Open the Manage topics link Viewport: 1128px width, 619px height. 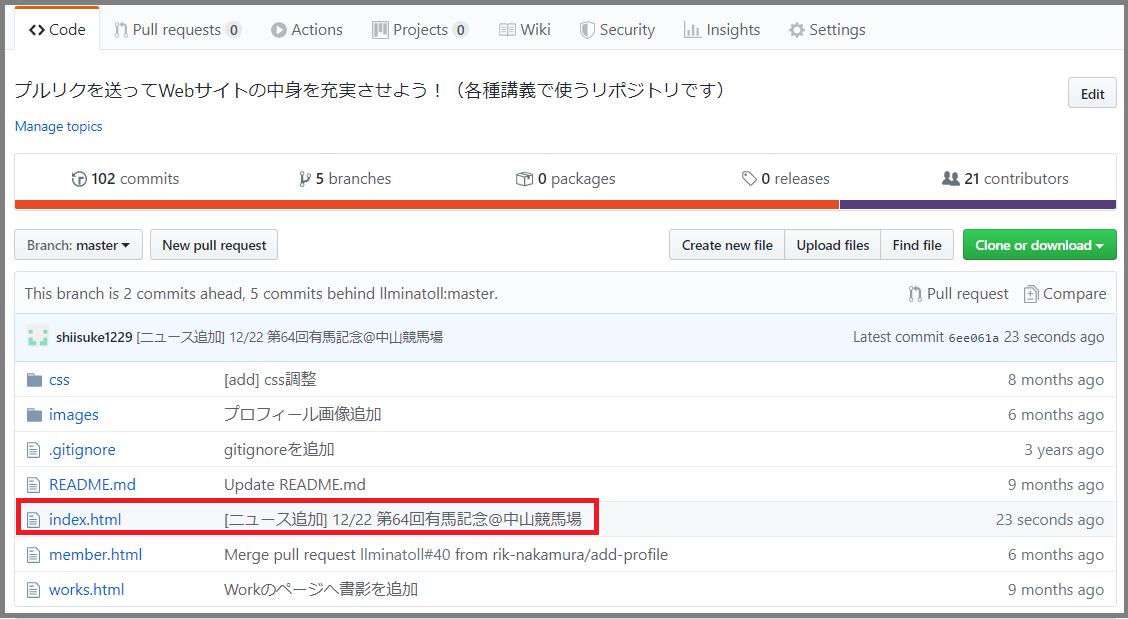pyautogui.click(x=58, y=126)
